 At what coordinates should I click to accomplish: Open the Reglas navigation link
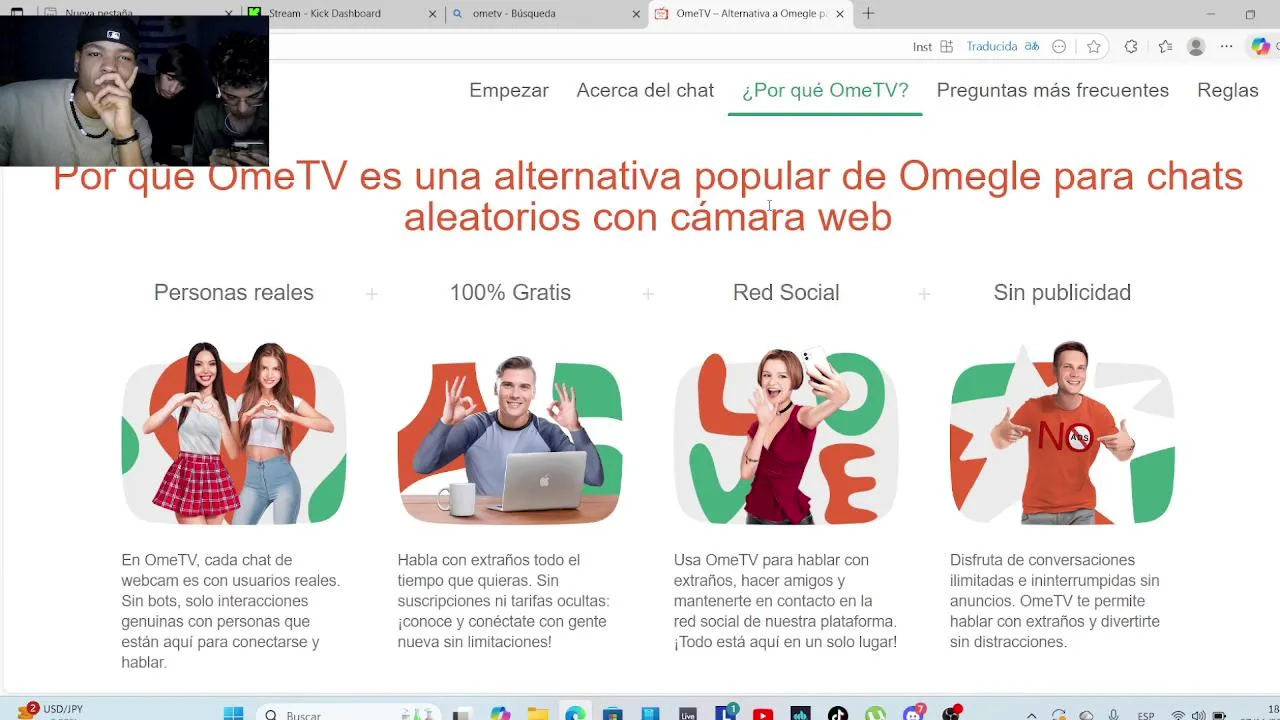1227,90
